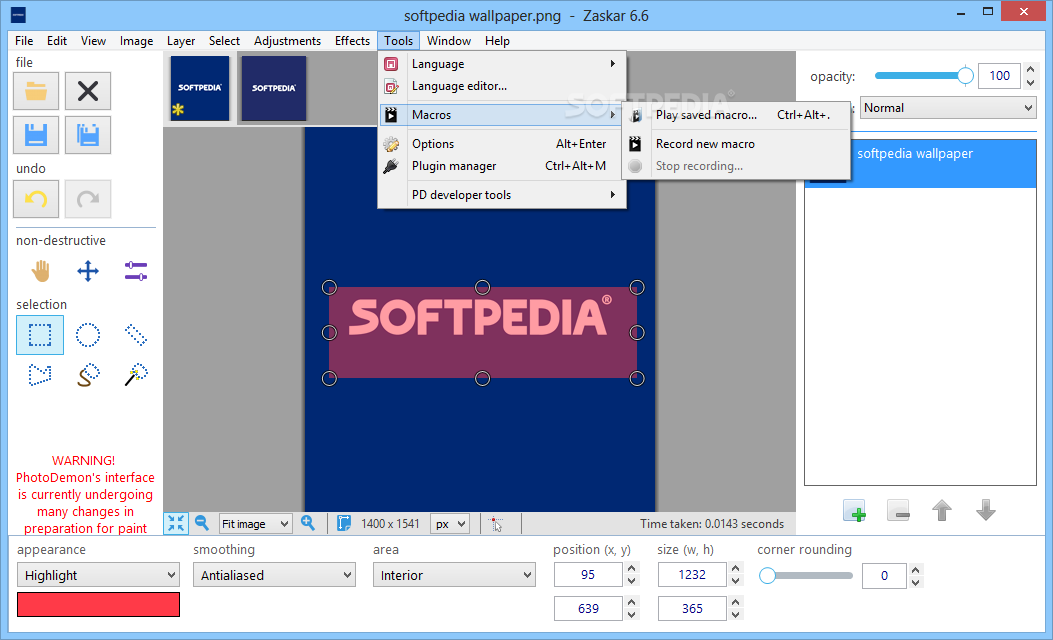Image resolution: width=1053 pixels, height=640 pixels.
Task: Click the height field showing 365
Action: click(x=692, y=608)
